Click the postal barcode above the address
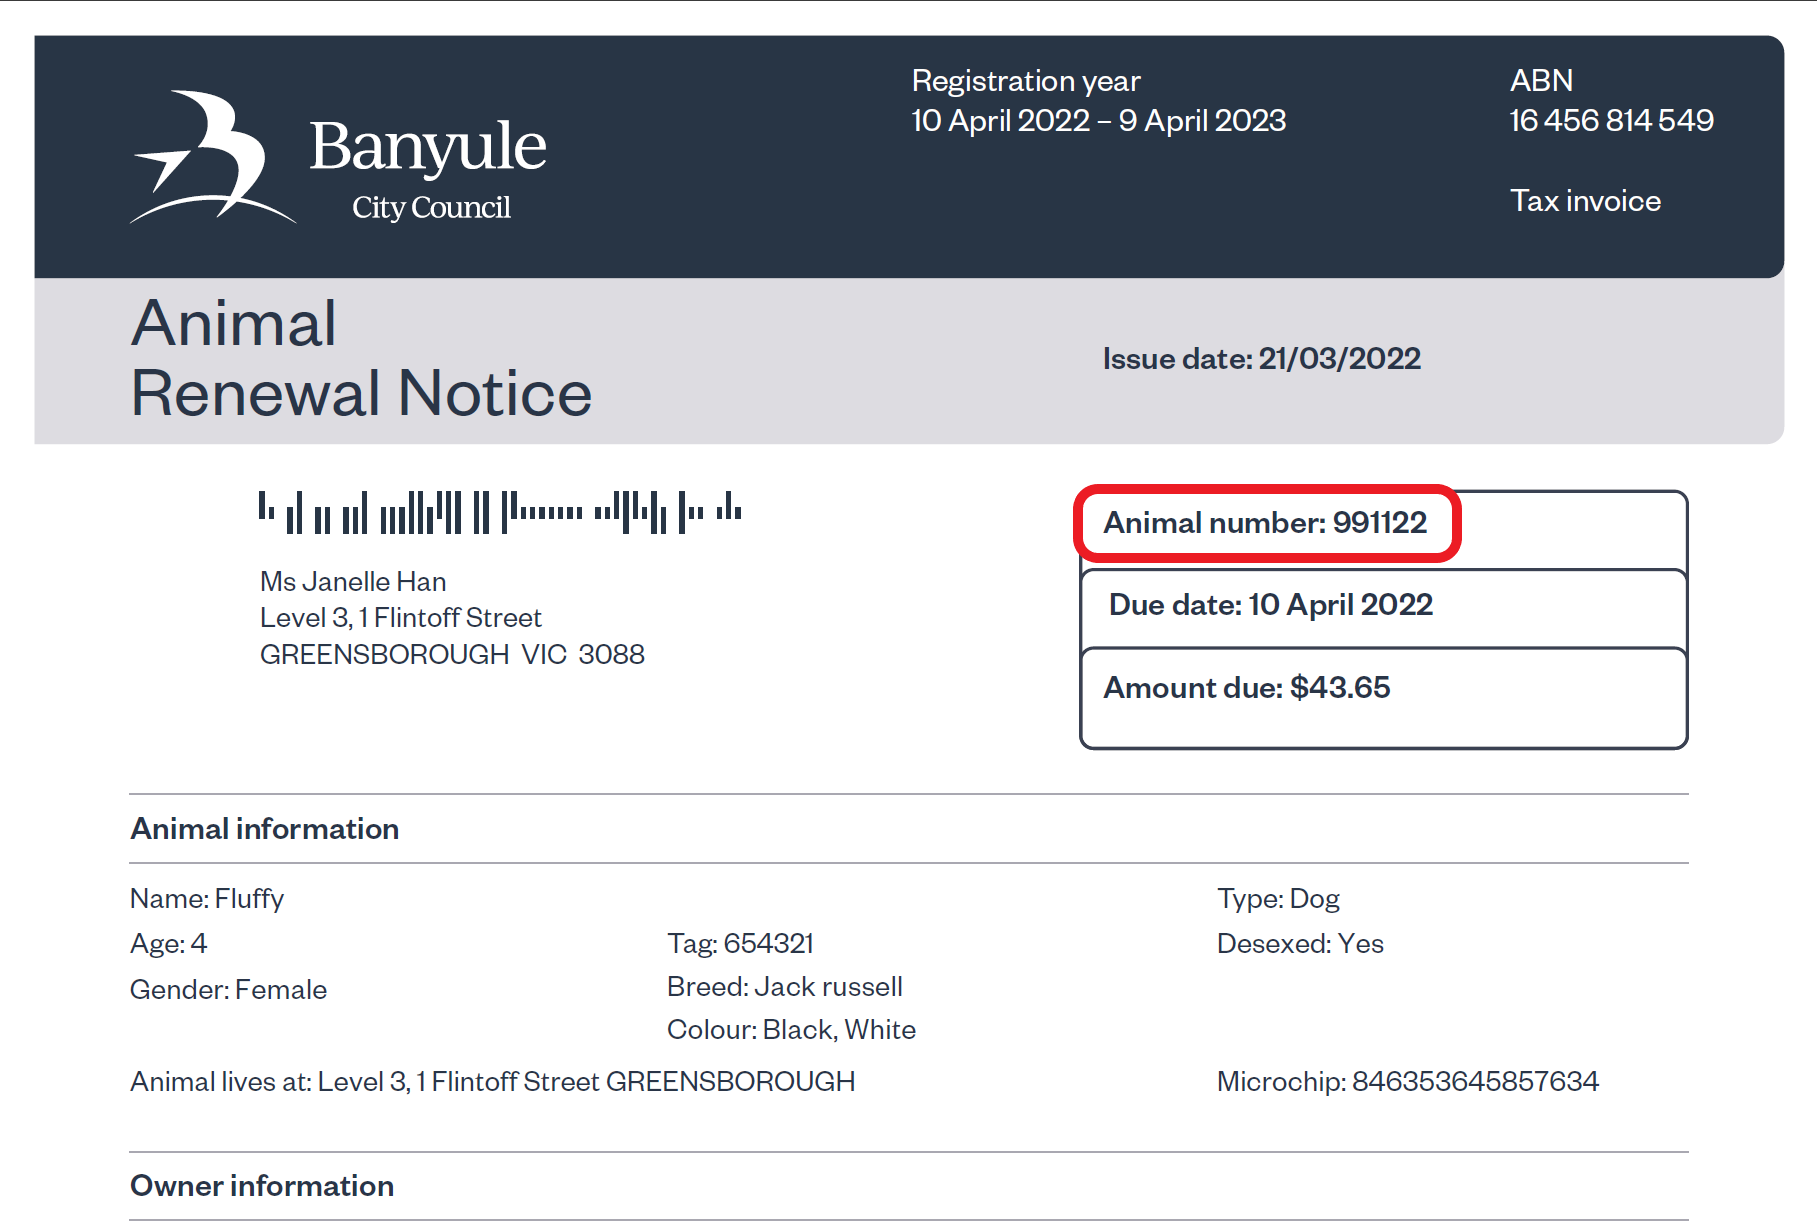Image resolution: width=1817 pixels, height=1227 pixels. pyautogui.click(x=500, y=512)
